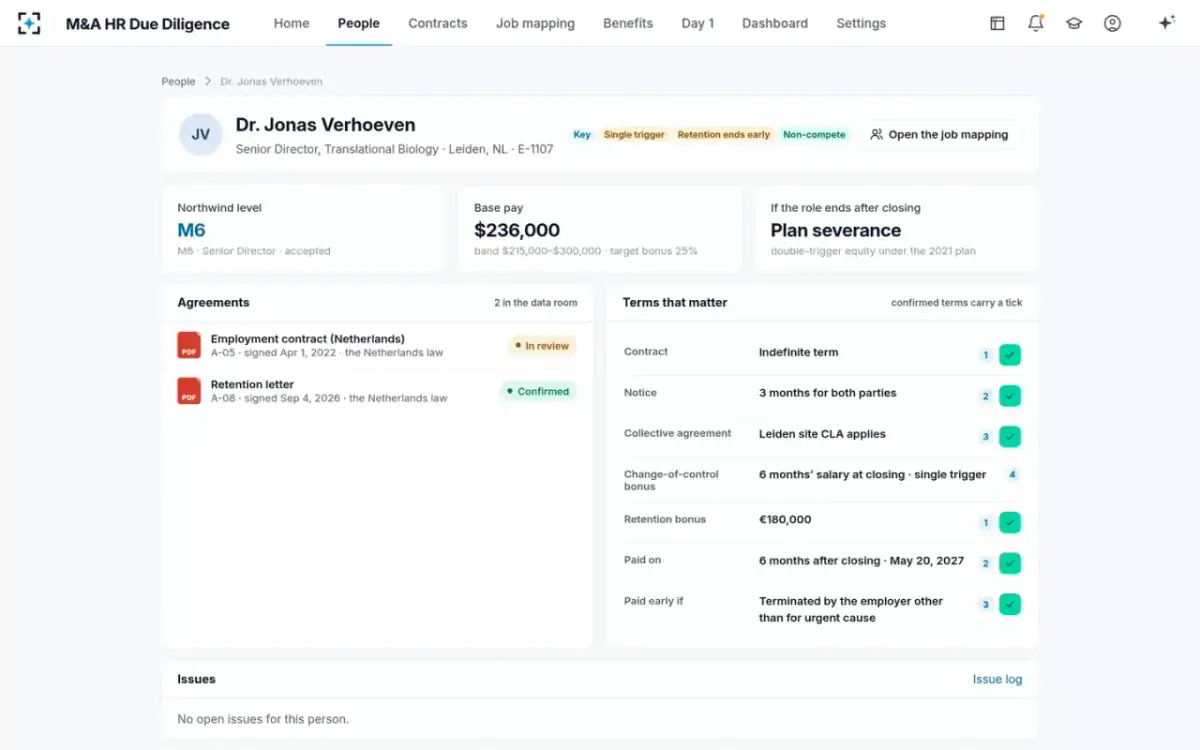
Task: Open the Settings tab
Action: (x=861, y=23)
